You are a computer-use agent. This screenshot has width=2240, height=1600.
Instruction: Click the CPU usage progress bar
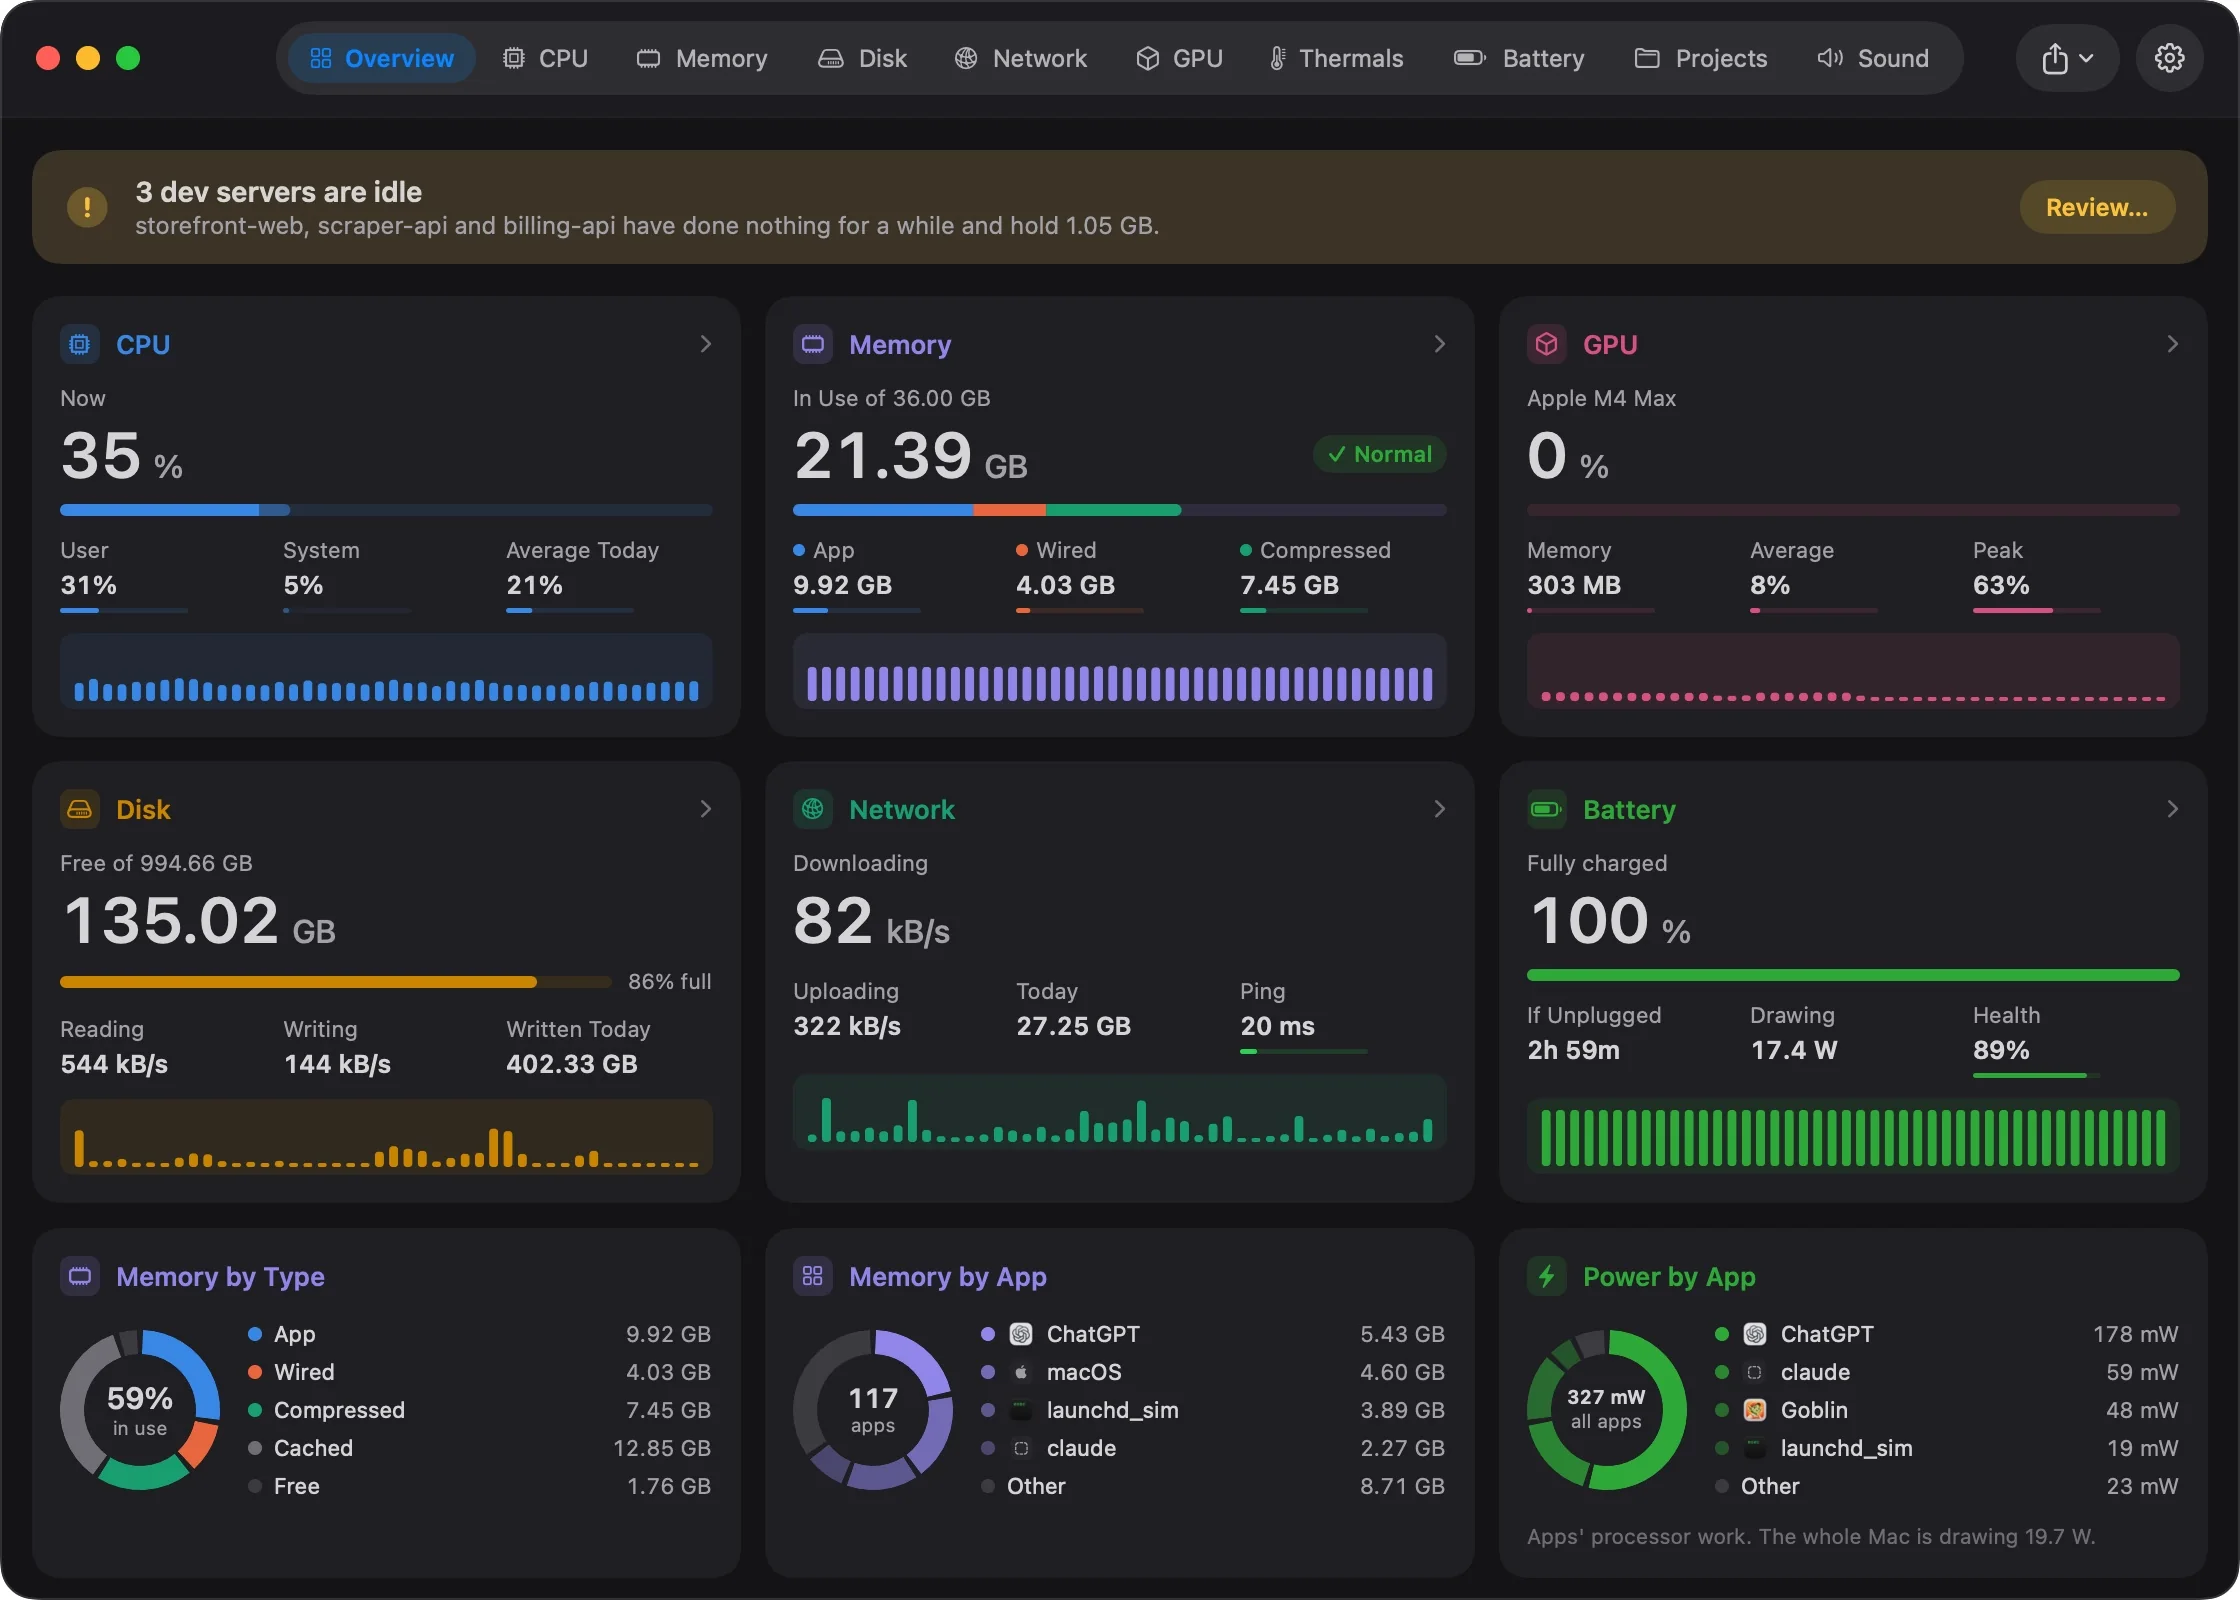pyautogui.click(x=386, y=510)
